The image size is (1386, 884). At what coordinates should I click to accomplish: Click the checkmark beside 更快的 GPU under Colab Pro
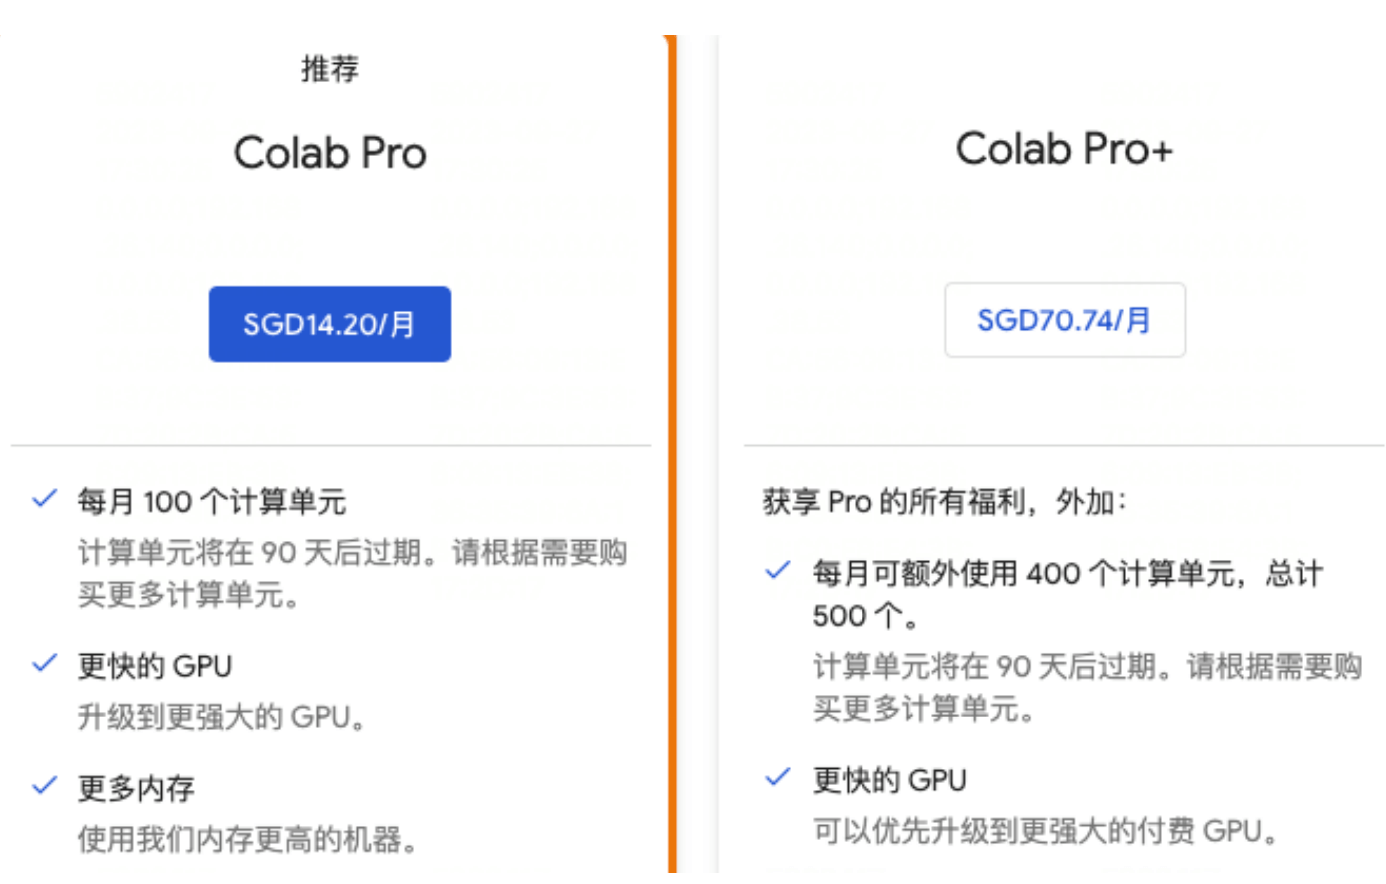click(x=44, y=663)
